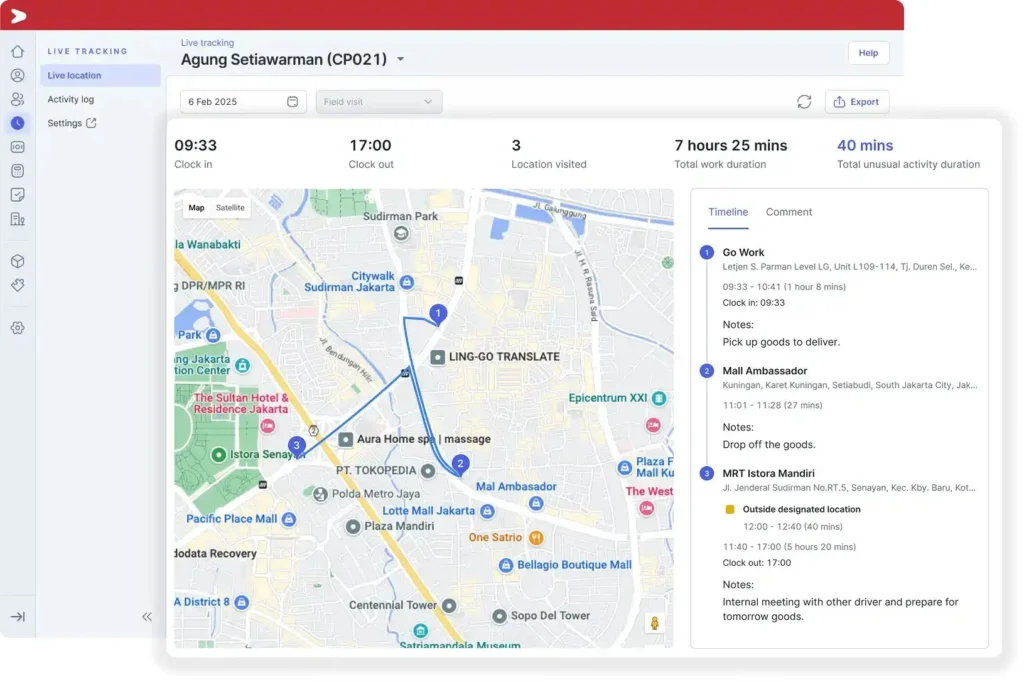The width and height of the screenshot is (1024, 682).
Task: Open the gear settings icon in sidebar
Action: pos(17,328)
